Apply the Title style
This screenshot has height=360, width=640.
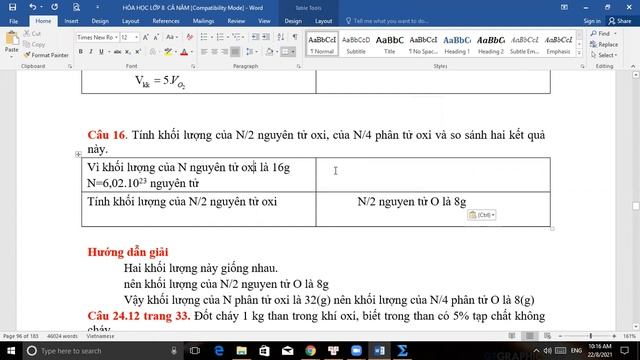pyautogui.click(x=389, y=44)
